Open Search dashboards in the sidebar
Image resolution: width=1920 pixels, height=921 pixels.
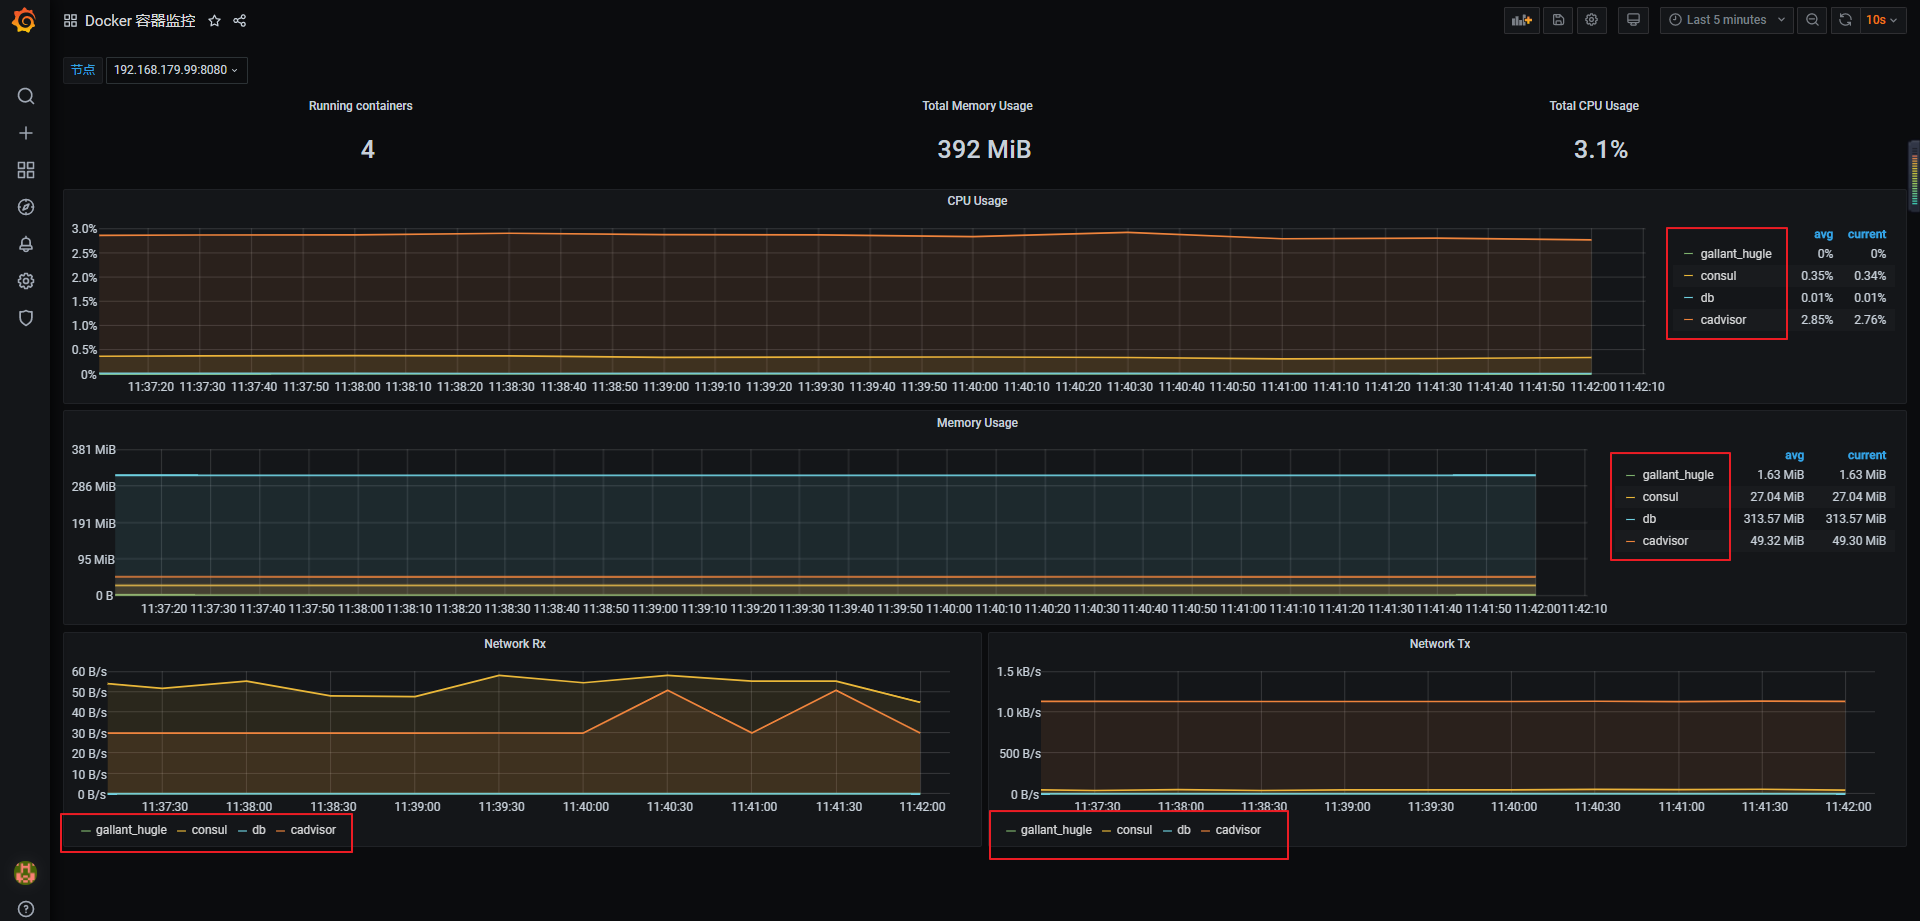tap(25, 96)
